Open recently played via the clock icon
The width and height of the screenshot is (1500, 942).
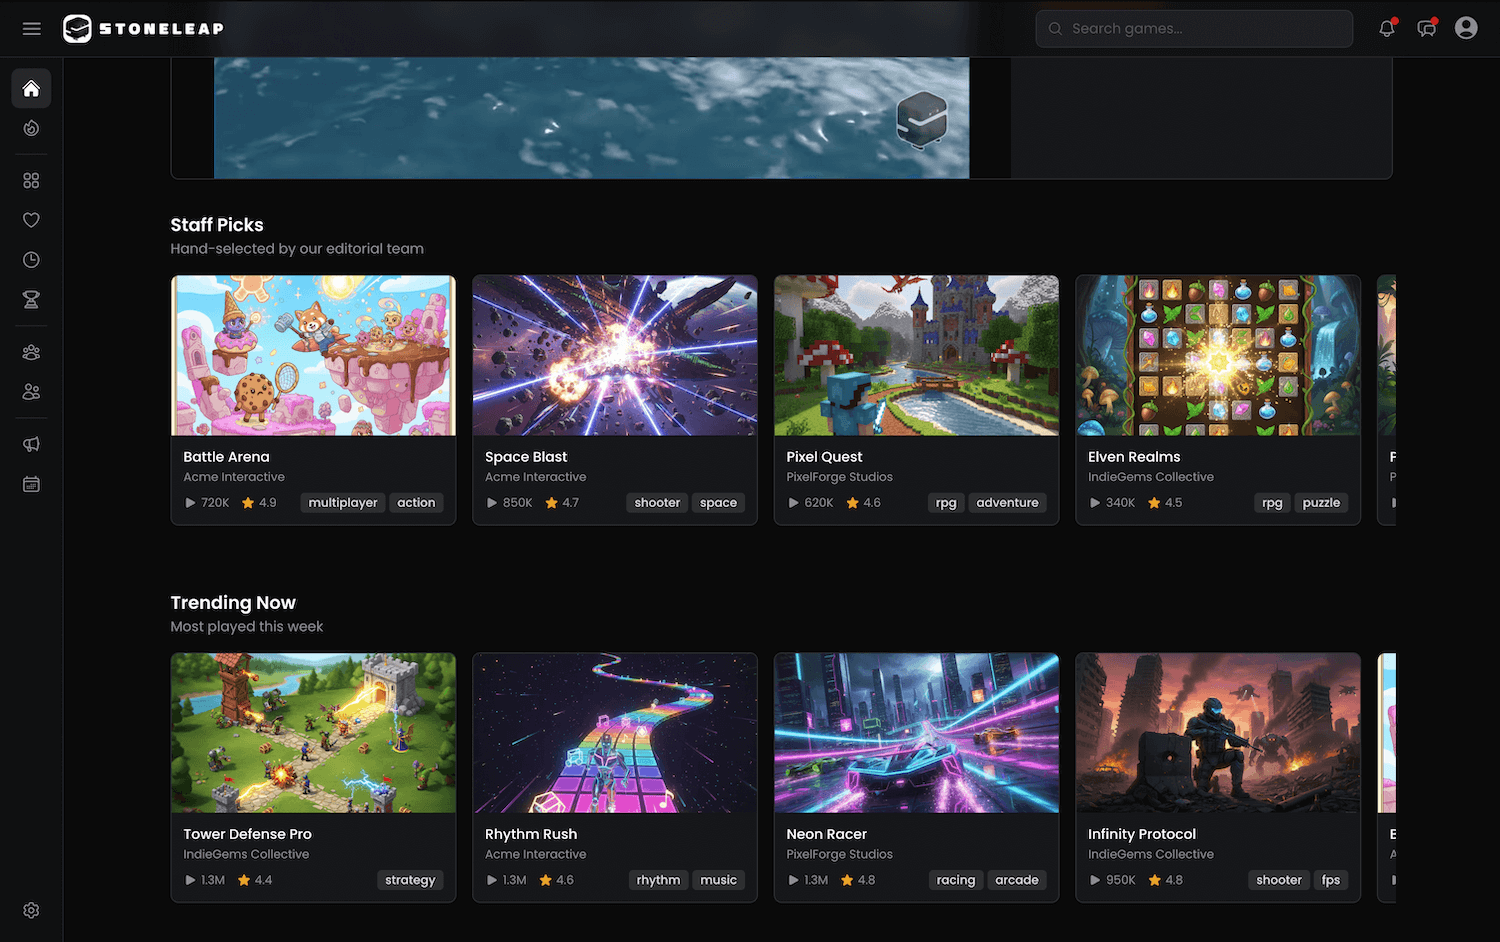coord(31,260)
